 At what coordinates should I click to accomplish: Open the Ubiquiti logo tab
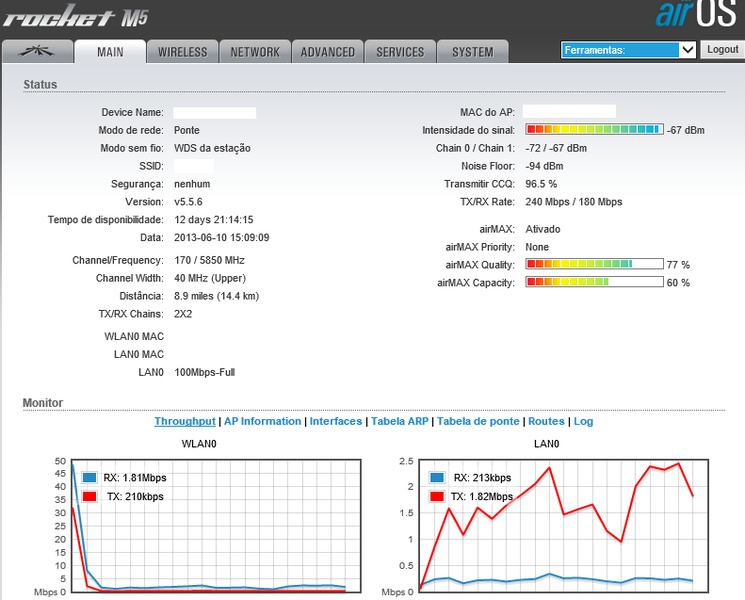[37, 51]
